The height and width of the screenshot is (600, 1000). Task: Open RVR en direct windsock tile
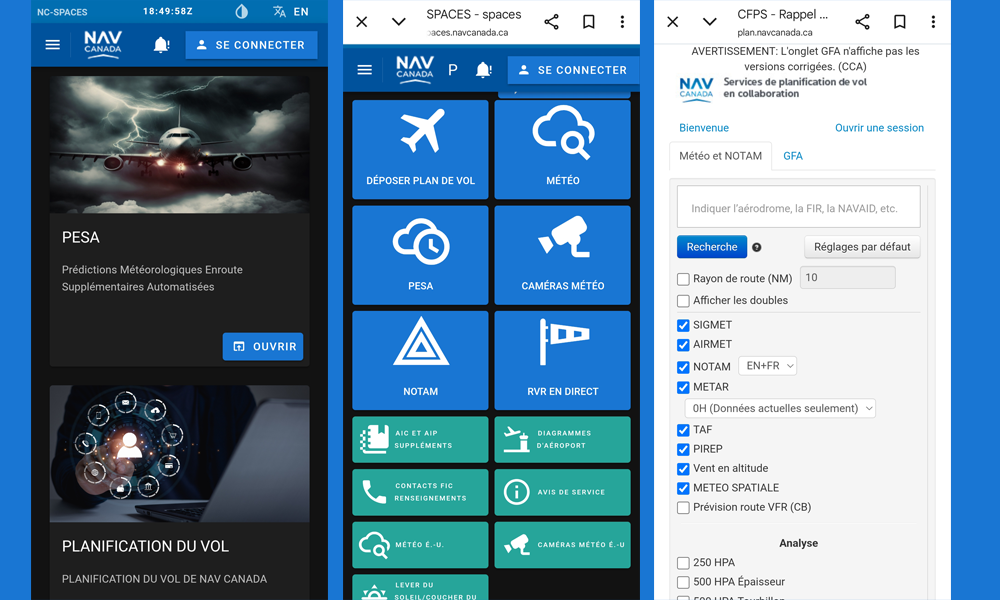pos(562,360)
